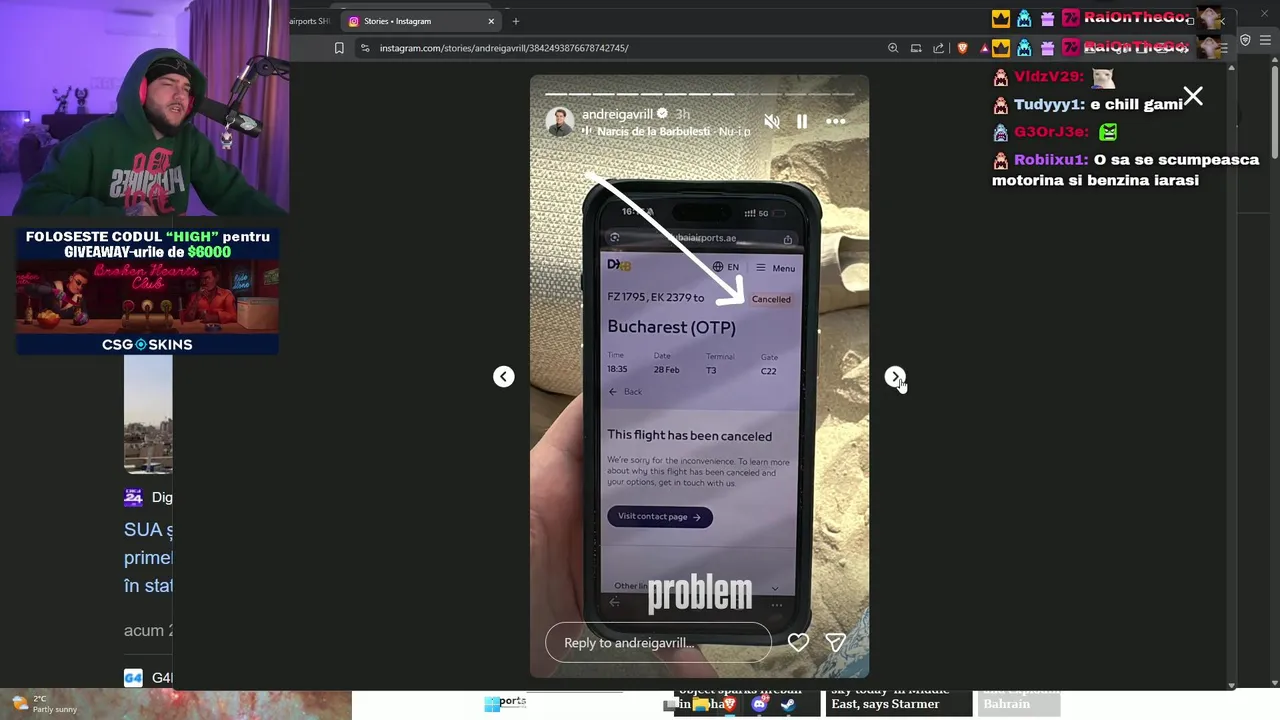The width and height of the screenshot is (1280, 720).
Task: Open the Brave Shields lion icon
Action: pos(963,48)
